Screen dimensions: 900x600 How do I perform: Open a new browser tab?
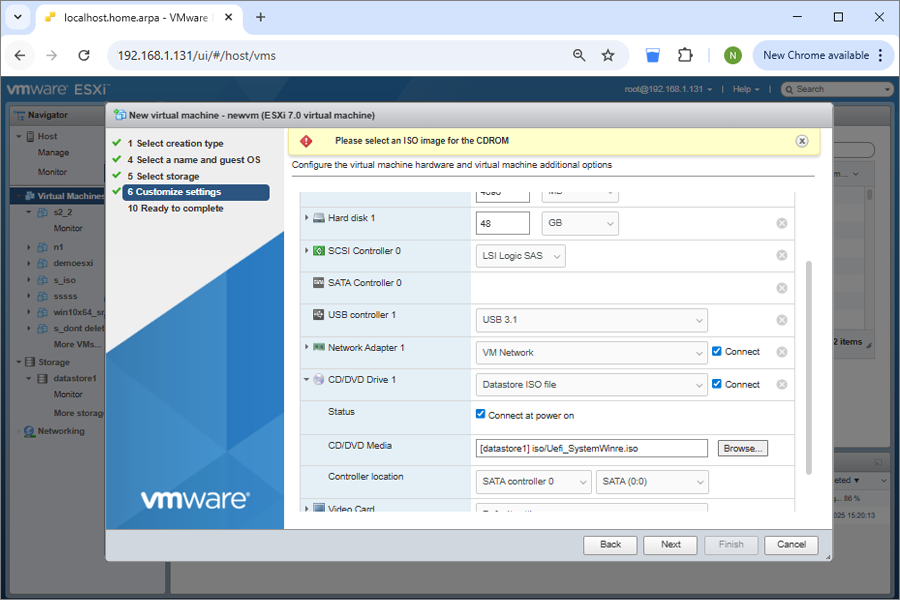pos(261,17)
